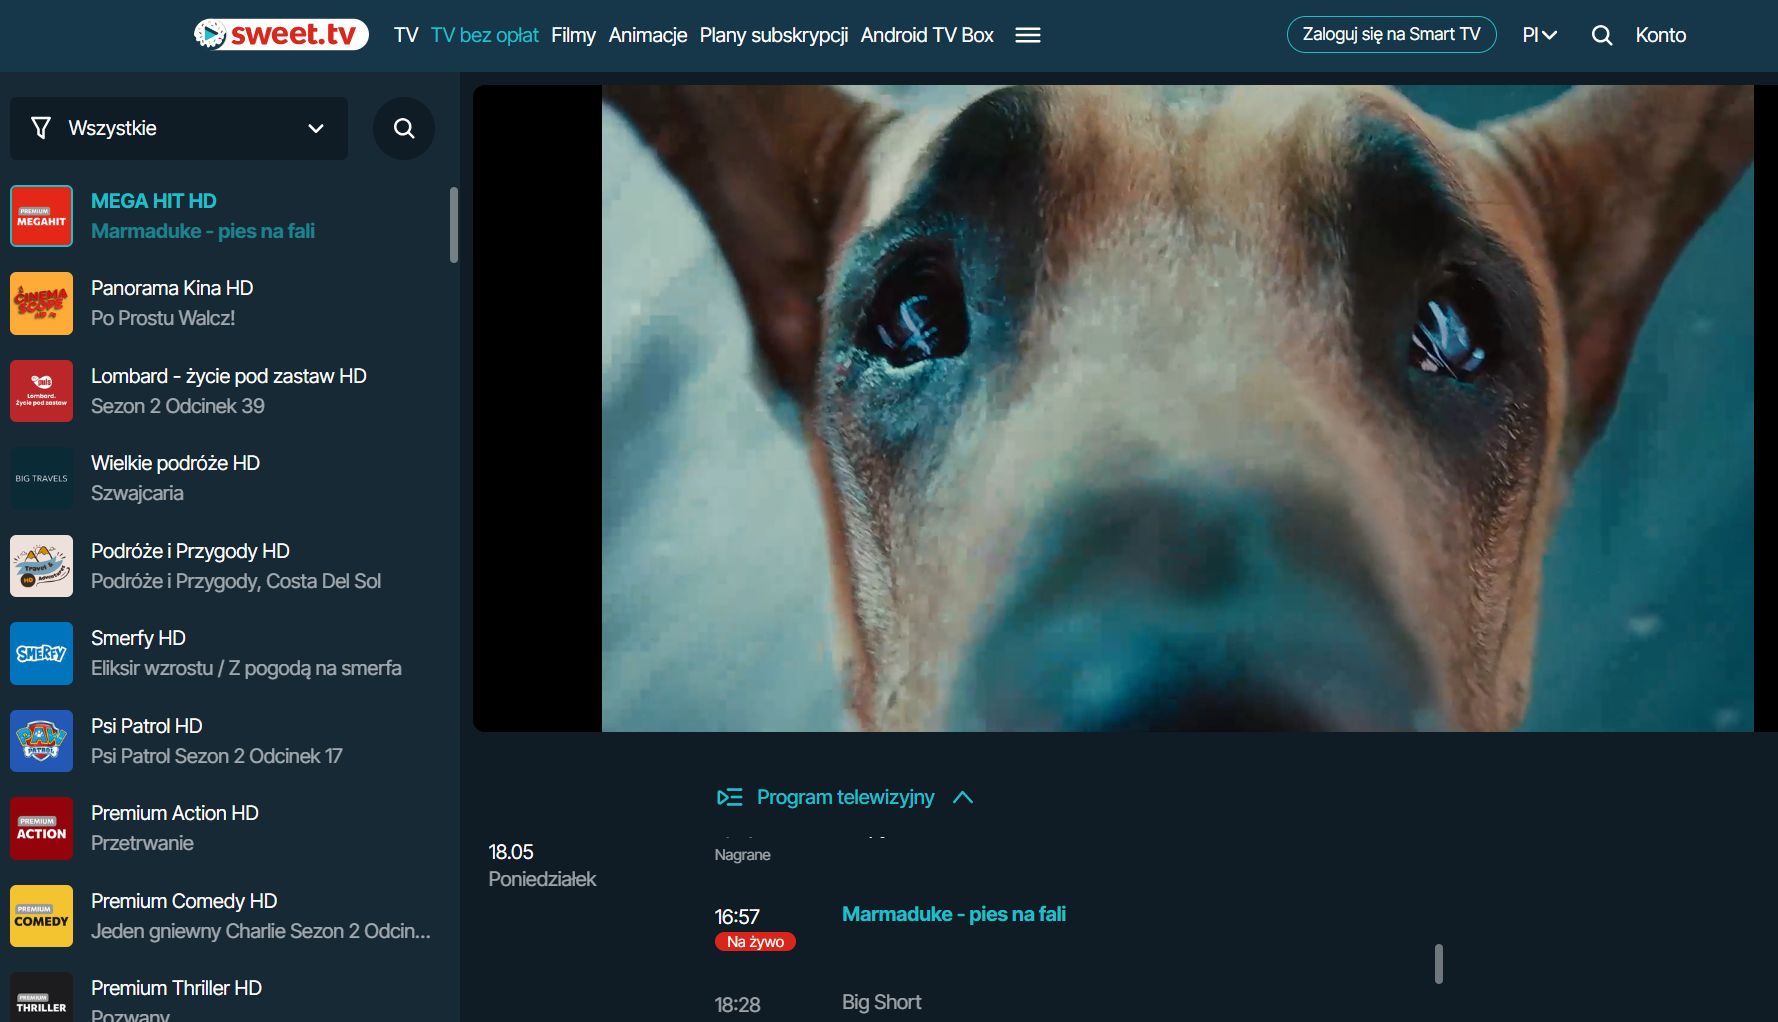Click the 18:28 schedule time
This screenshot has height=1022, width=1778.
point(738,1005)
